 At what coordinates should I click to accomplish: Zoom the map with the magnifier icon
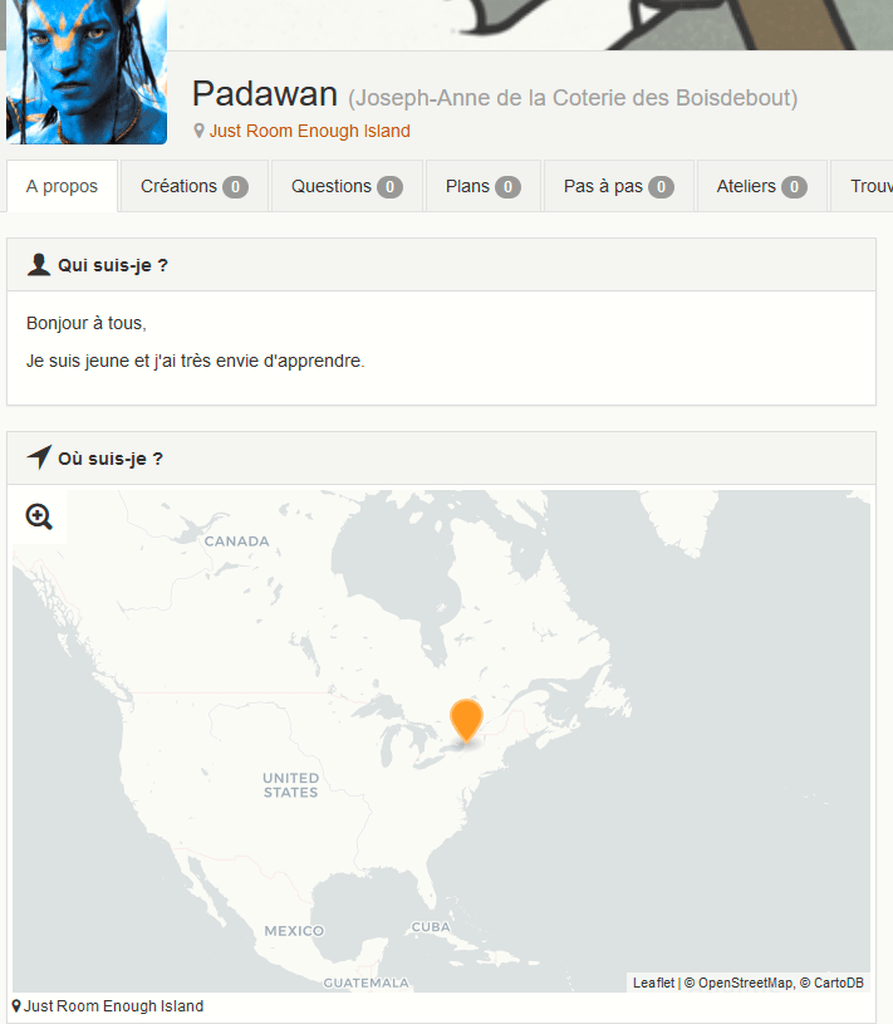pos(39,517)
